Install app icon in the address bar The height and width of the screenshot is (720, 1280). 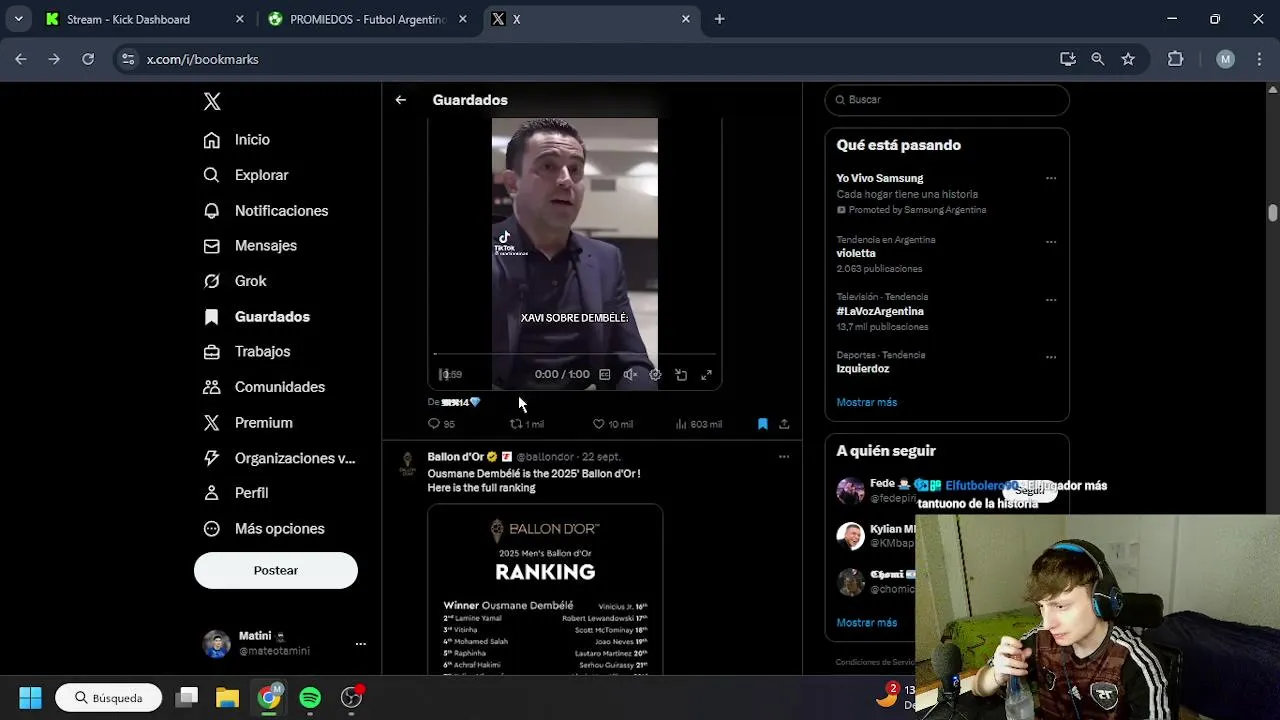(x=1068, y=59)
